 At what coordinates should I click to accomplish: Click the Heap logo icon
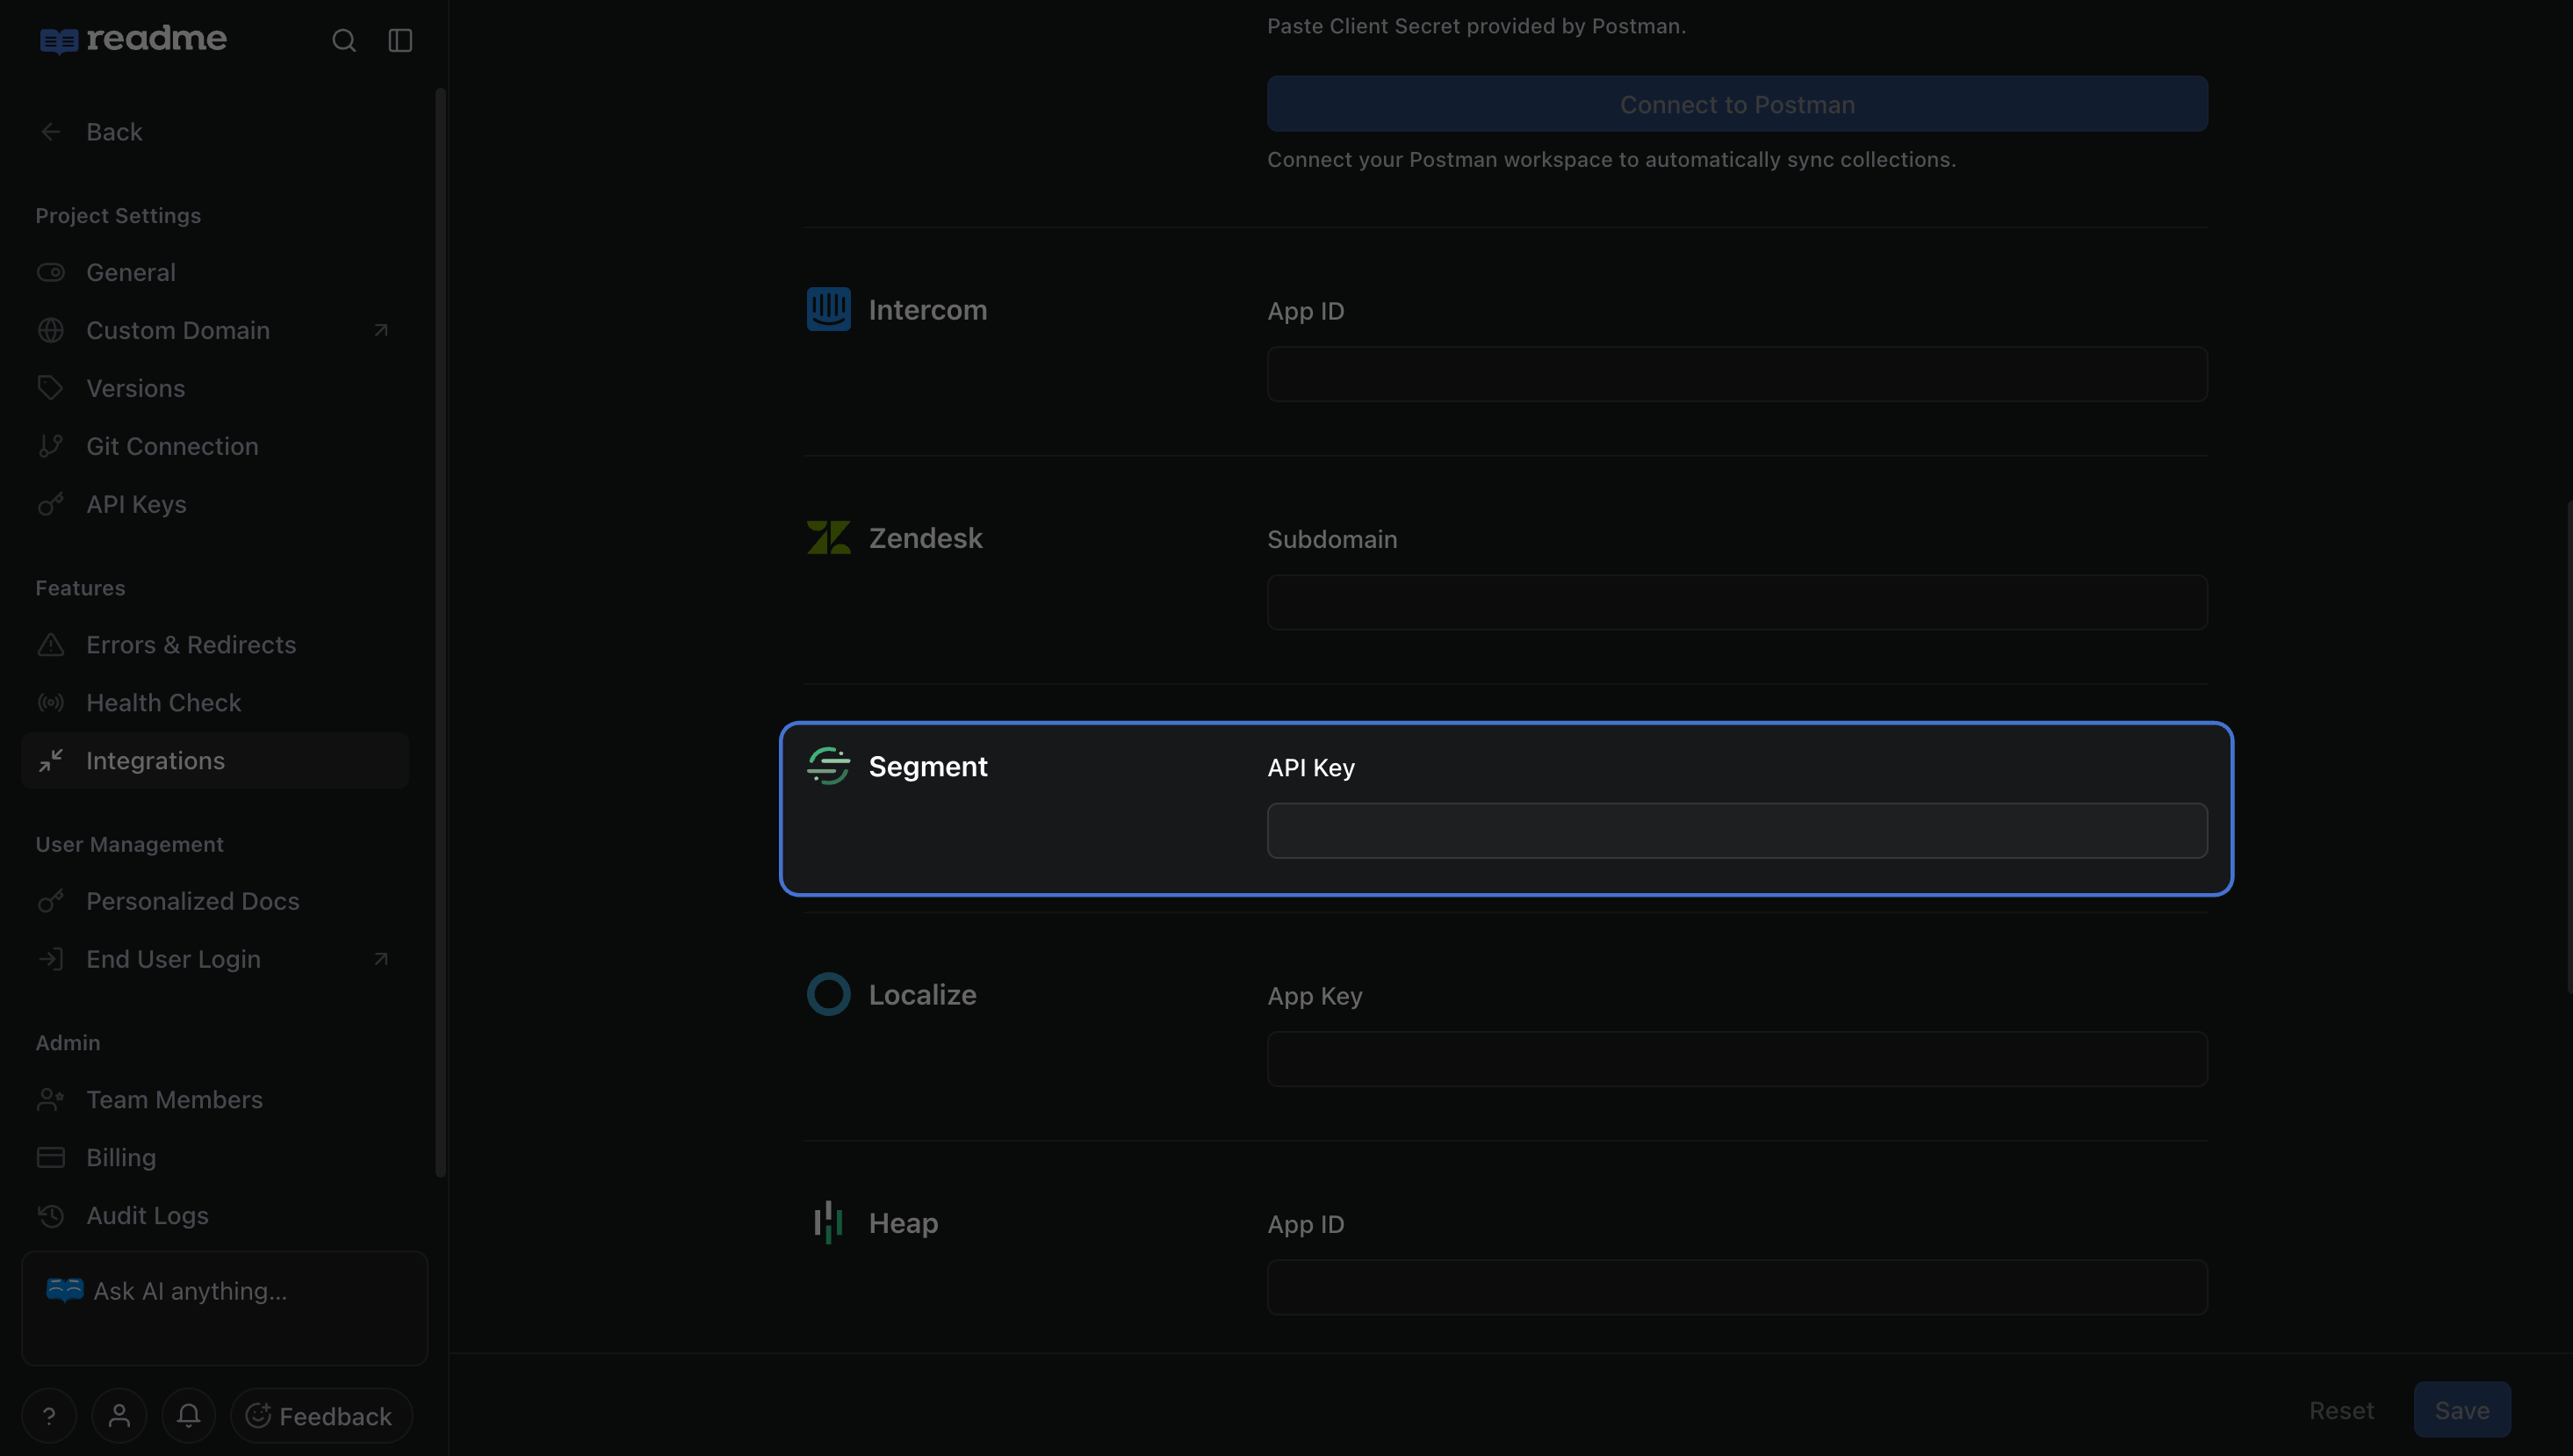(x=829, y=1222)
